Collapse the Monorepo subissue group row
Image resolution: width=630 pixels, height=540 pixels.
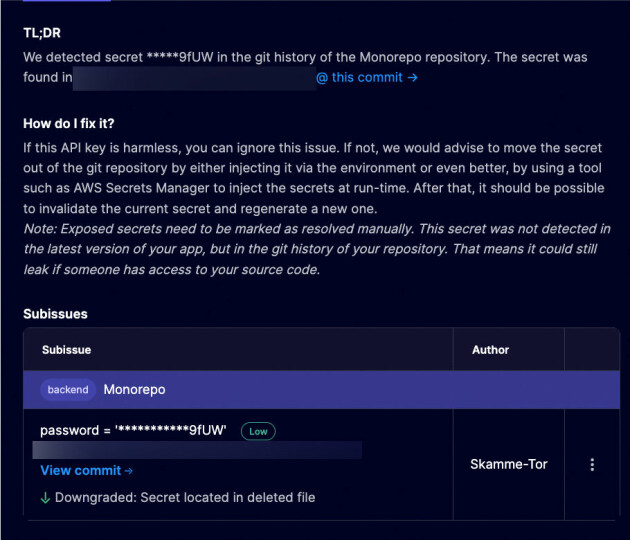click(x=321, y=390)
